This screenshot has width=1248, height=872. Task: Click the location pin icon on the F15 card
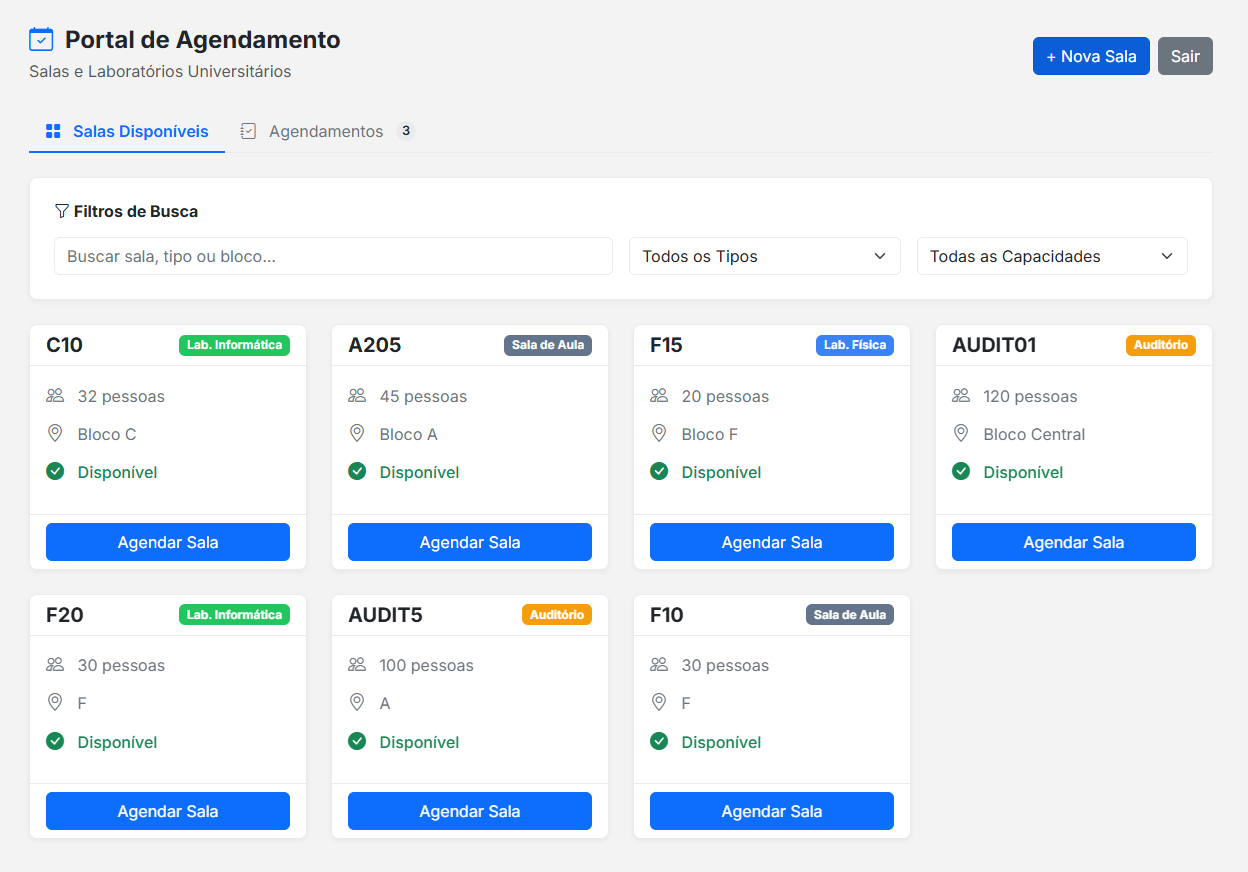tap(659, 434)
